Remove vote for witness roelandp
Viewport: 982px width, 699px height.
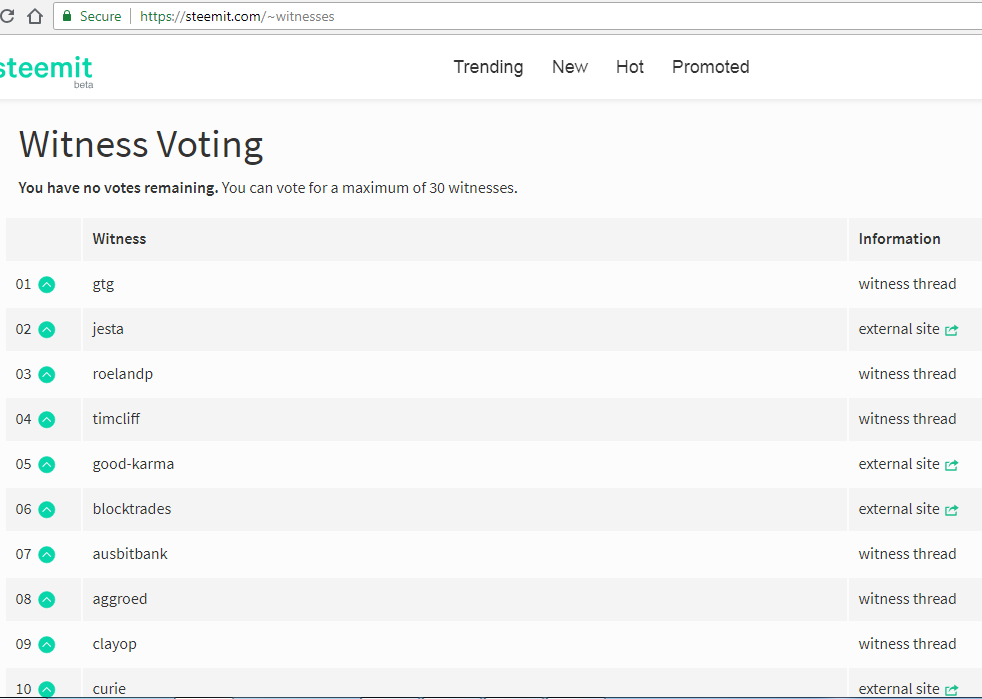tap(46, 374)
